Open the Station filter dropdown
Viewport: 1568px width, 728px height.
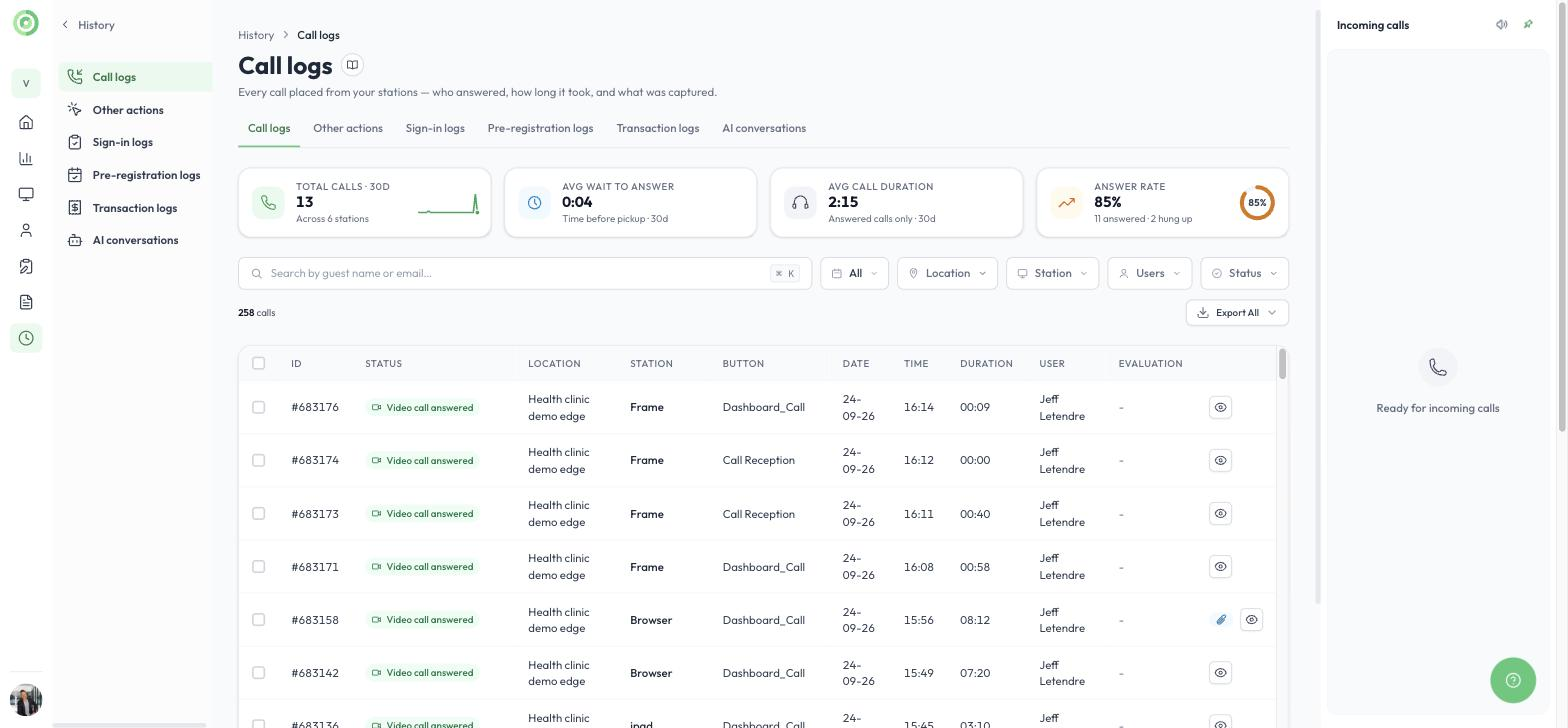coord(1052,273)
